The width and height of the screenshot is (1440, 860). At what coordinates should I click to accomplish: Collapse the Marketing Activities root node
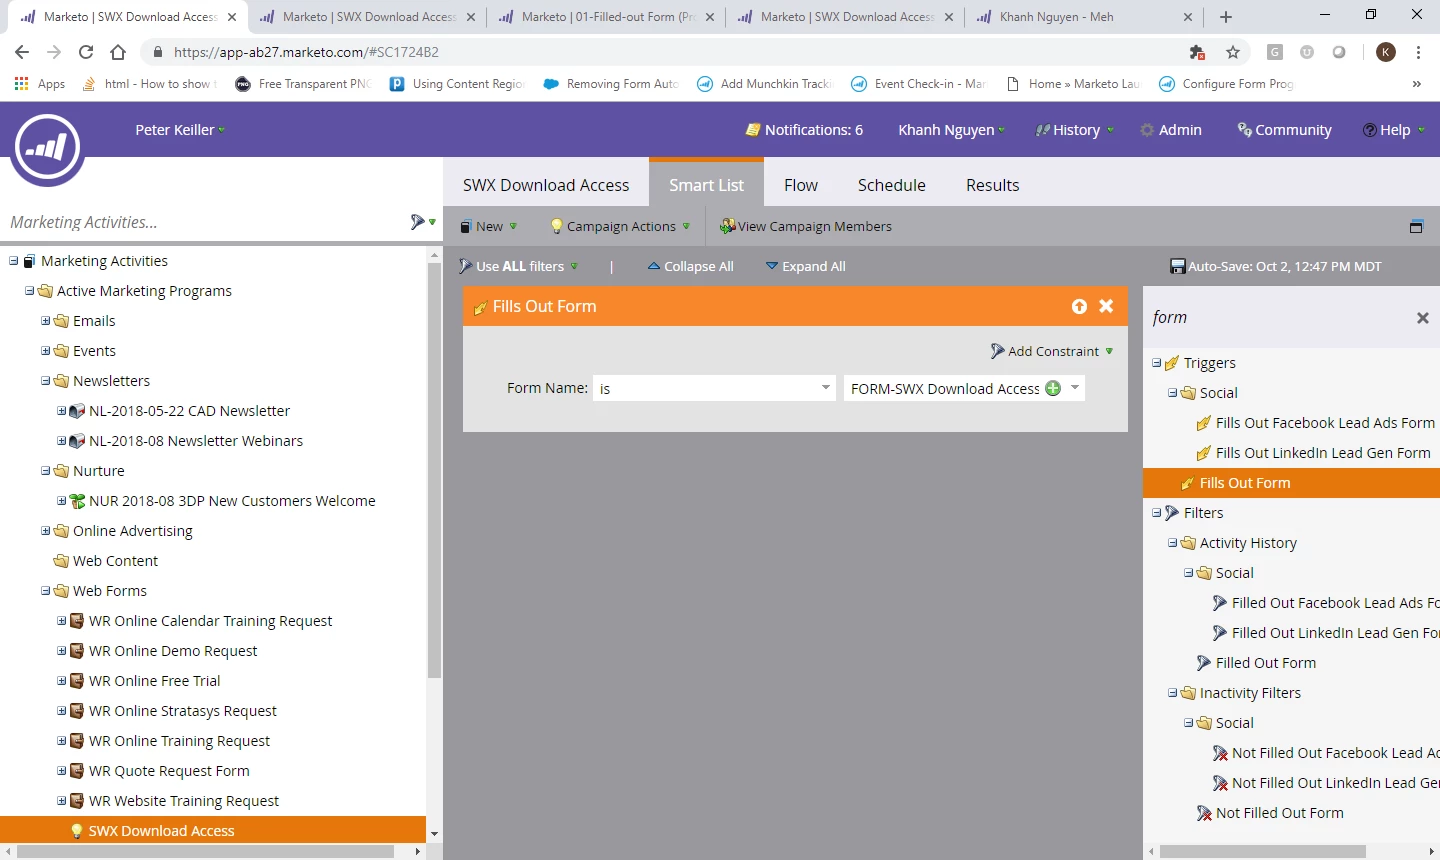point(14,261)
